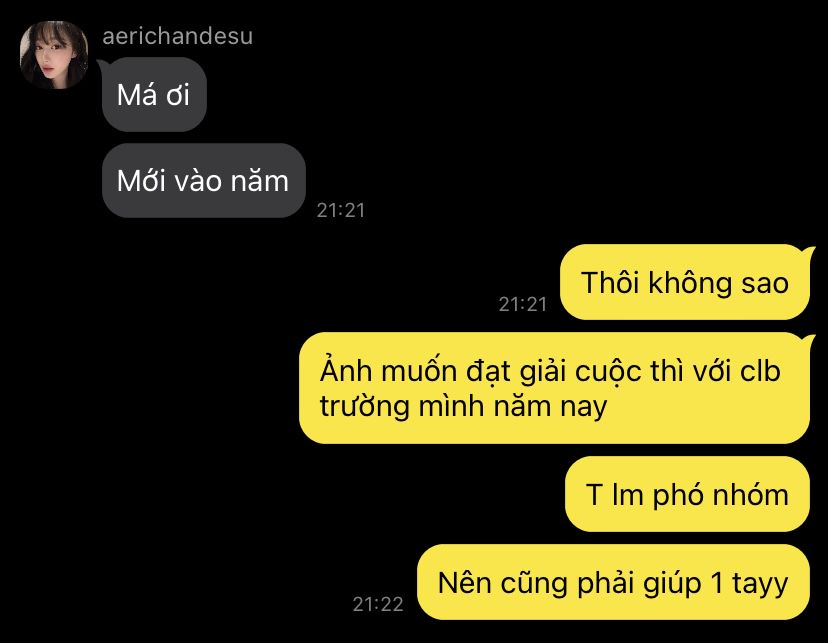Tap the aerichandesu username label
Image resolution: width=828 pixels, height=643 pixels.
(177, 36)
